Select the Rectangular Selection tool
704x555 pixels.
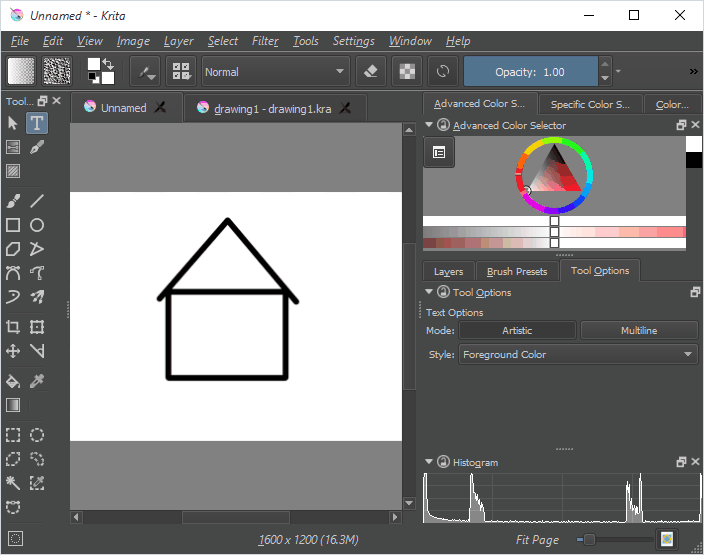(x=13, y=435)
